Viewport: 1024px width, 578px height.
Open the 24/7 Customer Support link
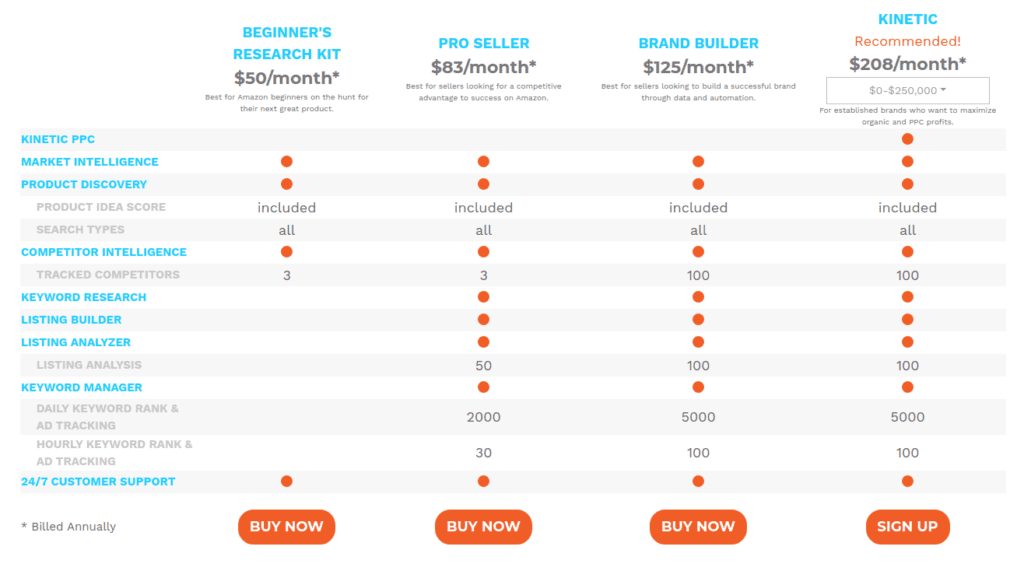click(x=98, y=481)
